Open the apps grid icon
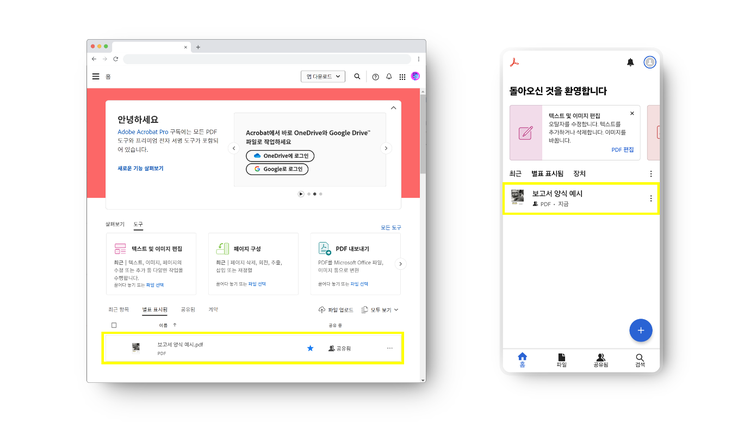The width and height of the screenshot is (750, 422). (x=402, y=77)
